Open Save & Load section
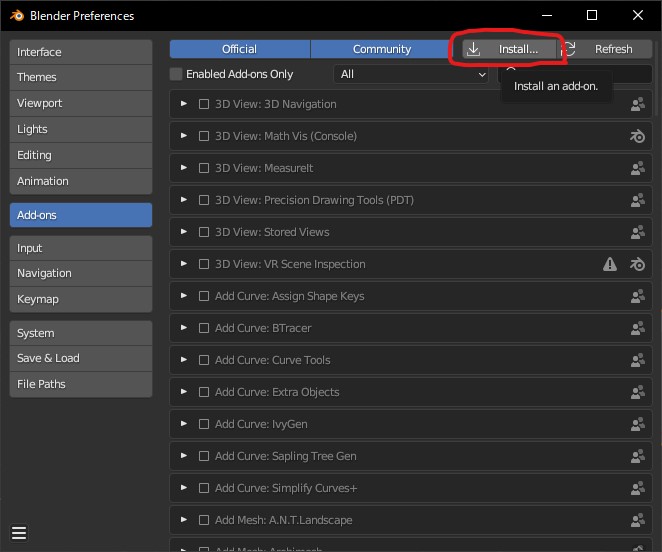662x552 pixels. (81, 359)
